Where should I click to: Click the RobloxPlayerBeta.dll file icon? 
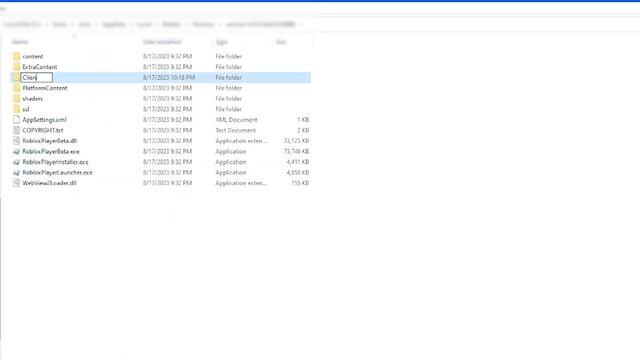coord(16,141)
